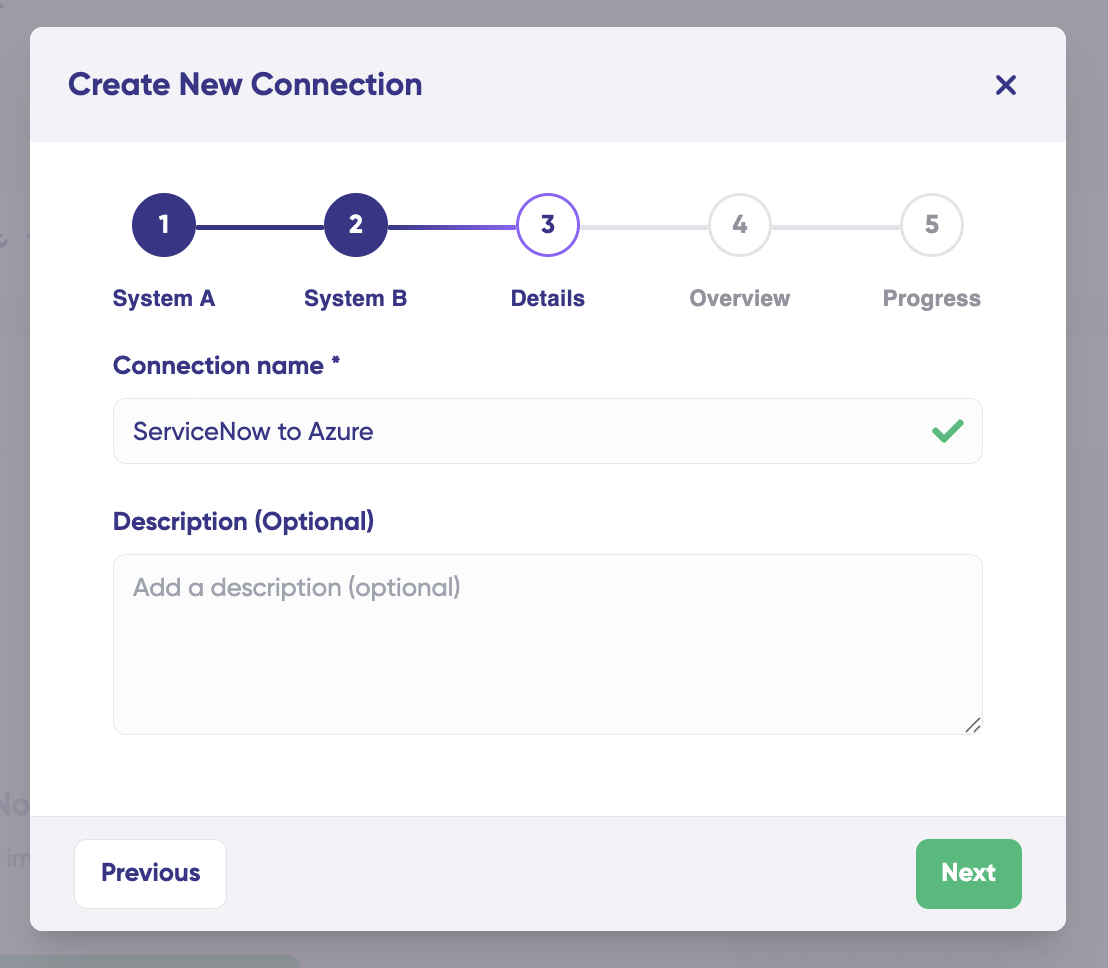The image size is (1108, 968).
Task: Click step 2 circle in wizard
Action: pos(355,224)
